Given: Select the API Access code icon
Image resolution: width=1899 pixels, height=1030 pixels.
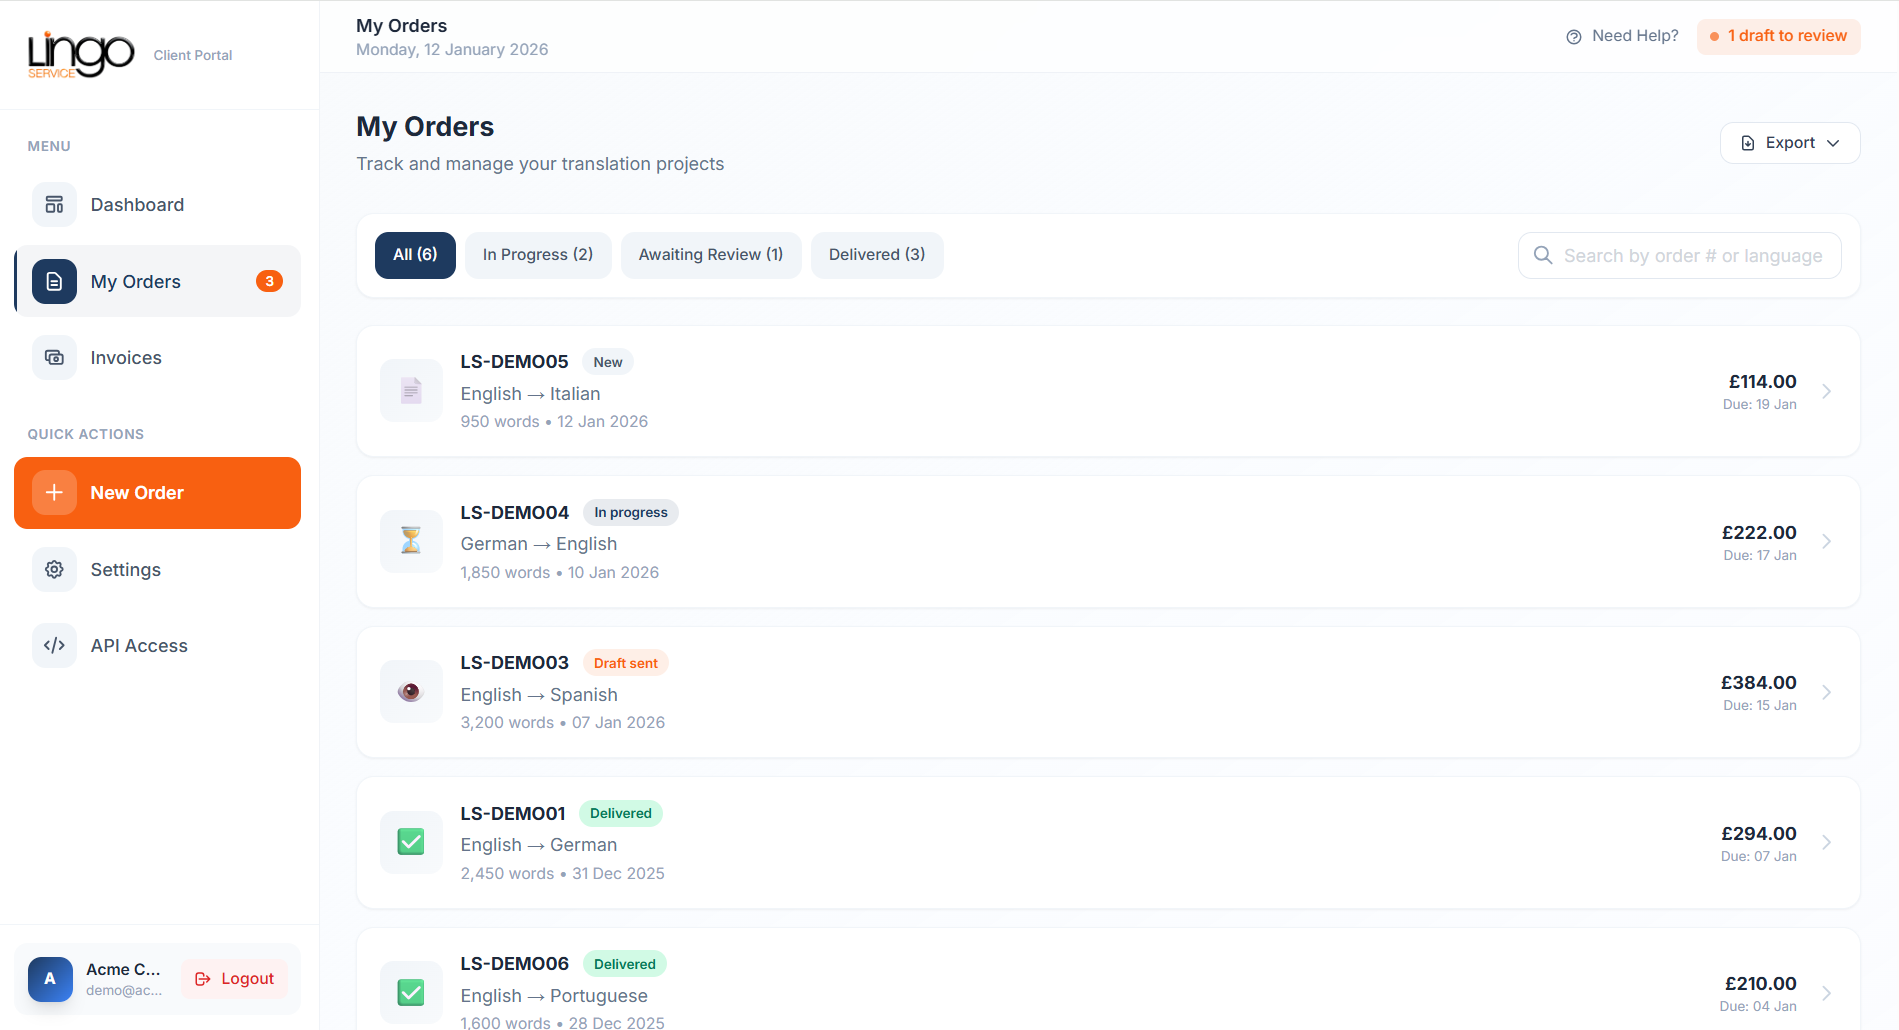Looking at the screenshot, I should coord(53,645).
